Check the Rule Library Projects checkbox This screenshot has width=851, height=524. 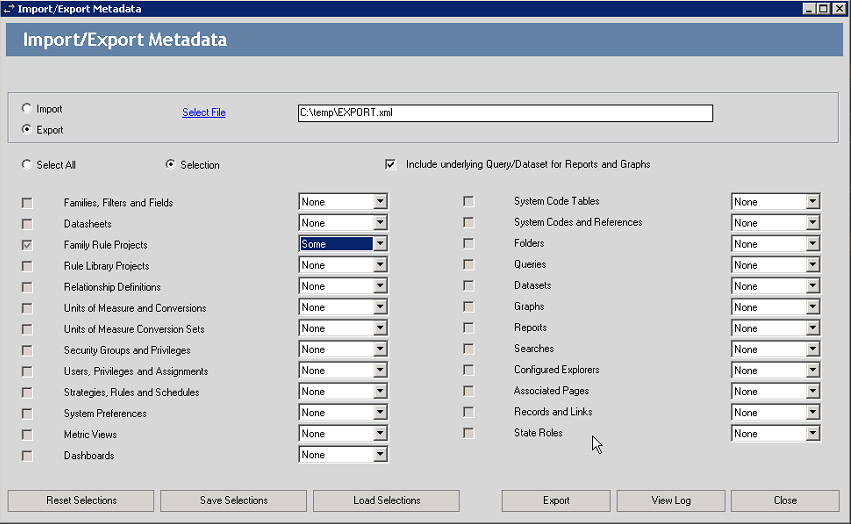click(x=27, y=267)
